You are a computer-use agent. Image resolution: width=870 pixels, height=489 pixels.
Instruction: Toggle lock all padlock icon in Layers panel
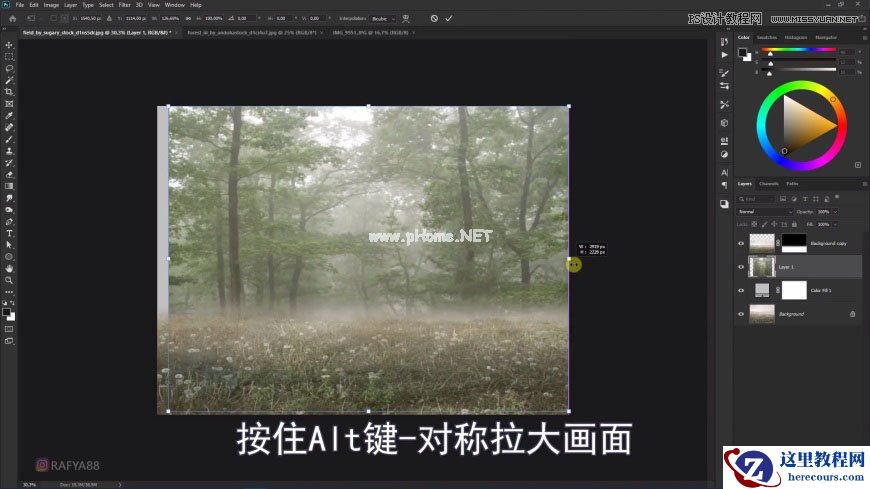(794, 224)
